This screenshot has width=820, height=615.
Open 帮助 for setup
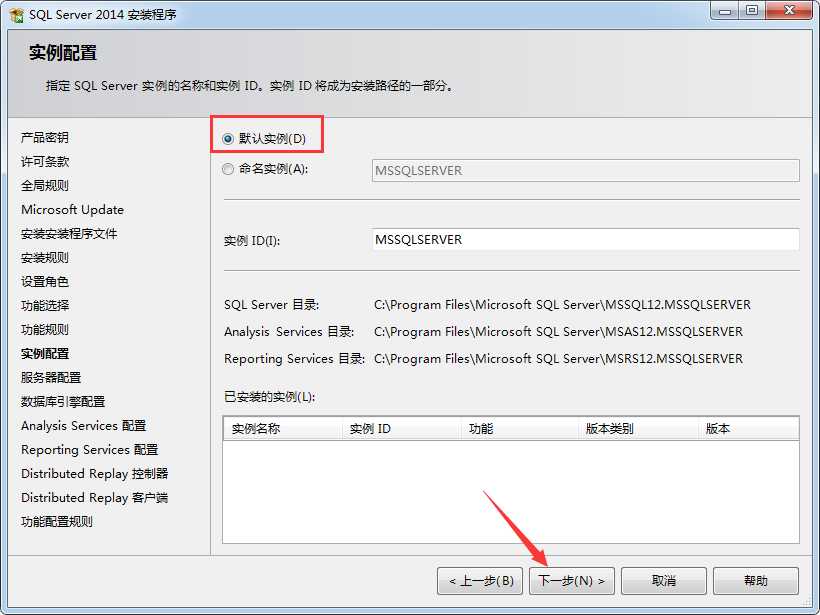tap(756, 580)
